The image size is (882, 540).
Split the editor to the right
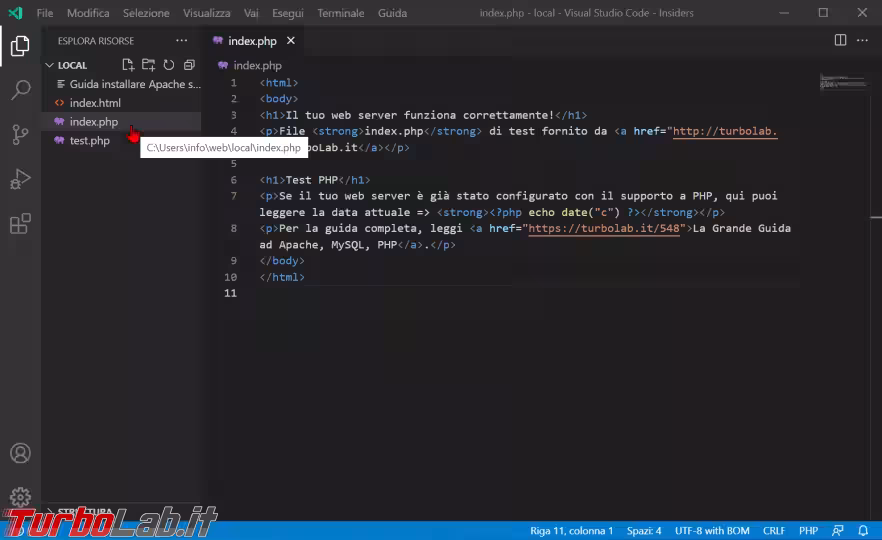tap(840, 40)
